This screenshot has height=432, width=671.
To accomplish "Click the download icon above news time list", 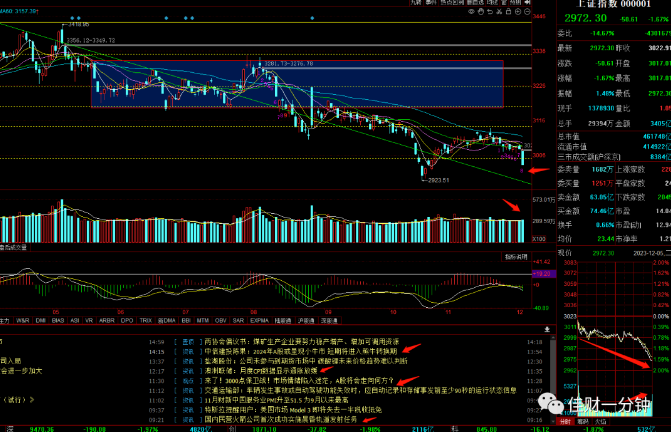I will pos(547,329).
